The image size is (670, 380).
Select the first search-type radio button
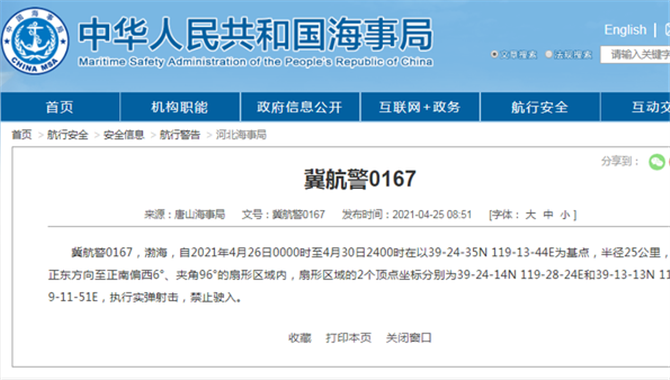click(494, 54)
